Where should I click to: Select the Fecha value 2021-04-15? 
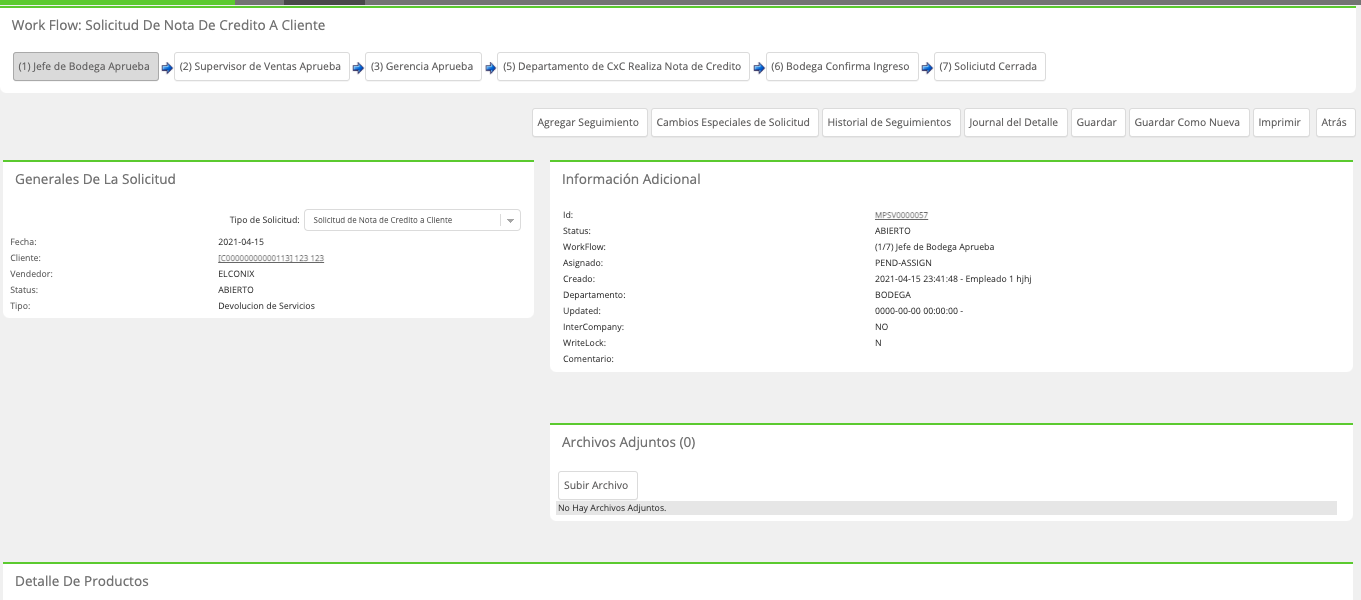241,242
